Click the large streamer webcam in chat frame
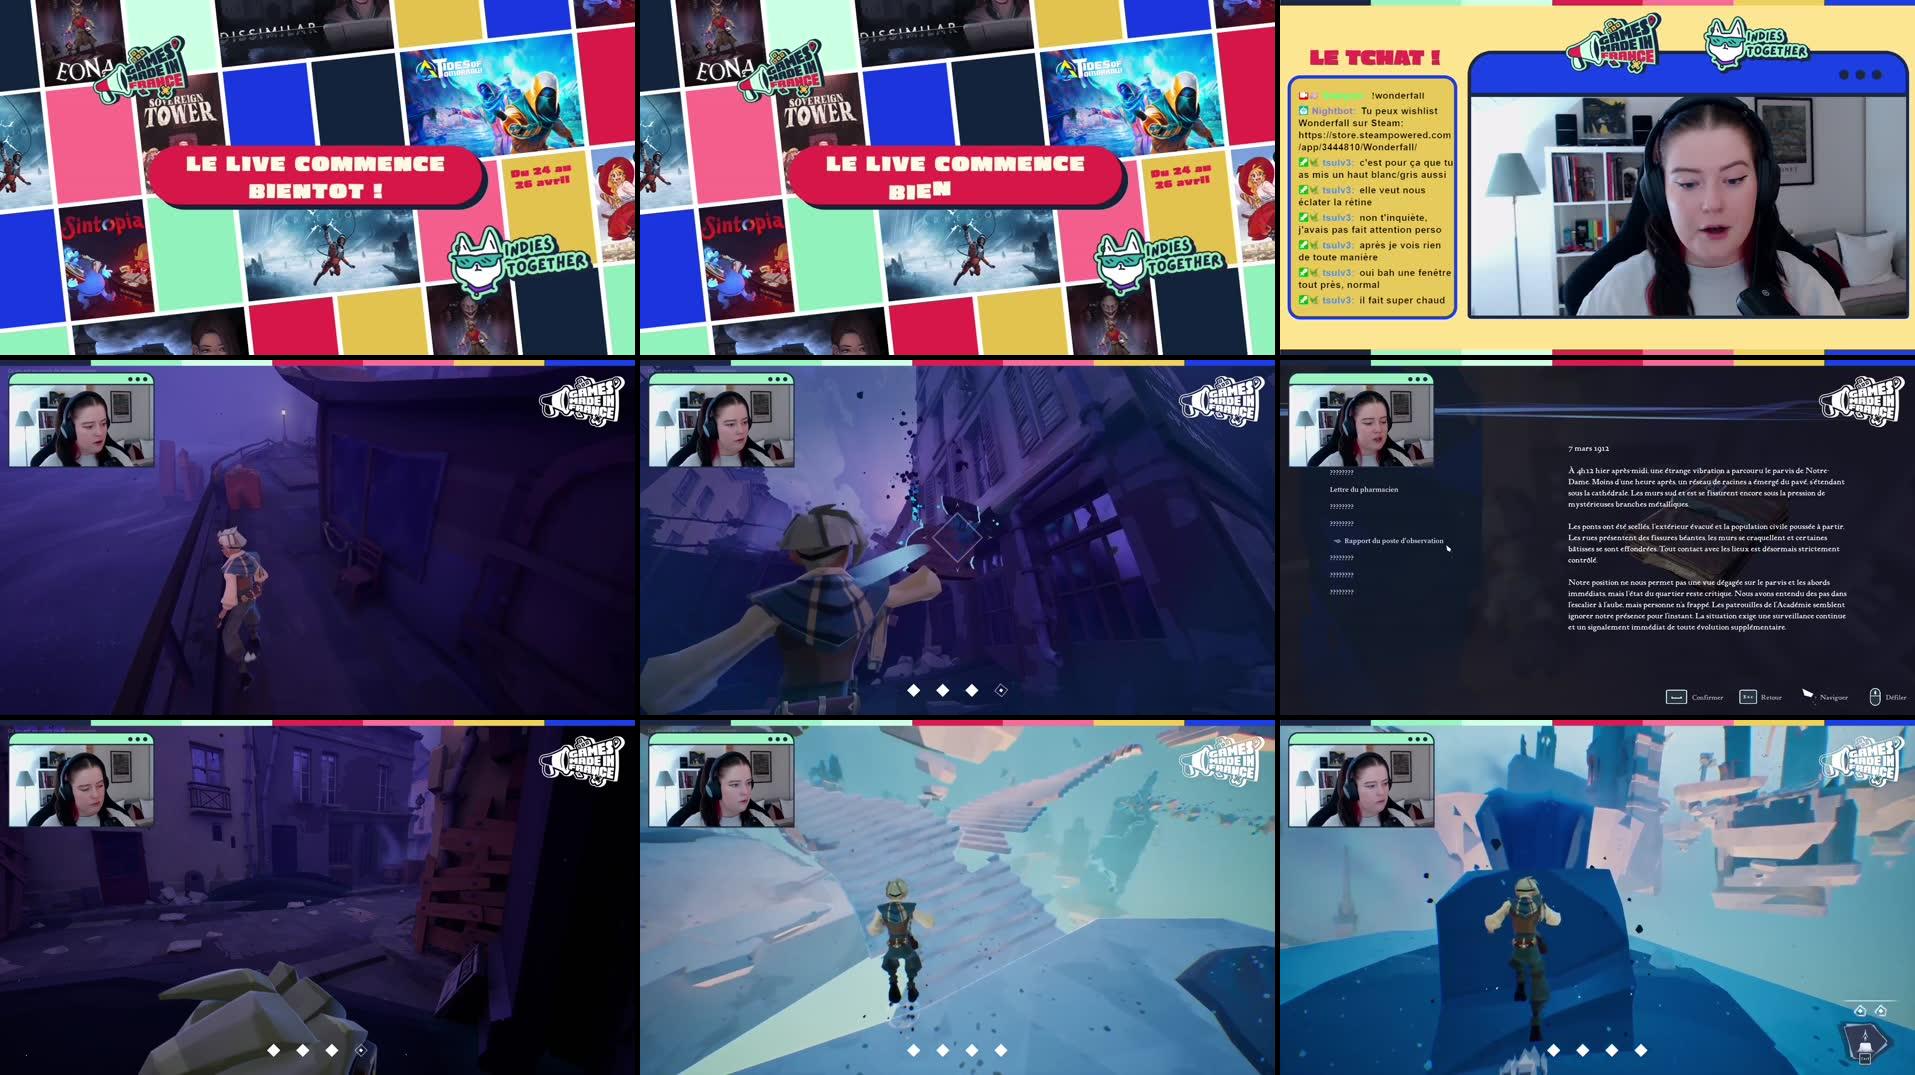This screenshot has width=1915, height=1075. pyautogui.click(x=1688, y=206)
